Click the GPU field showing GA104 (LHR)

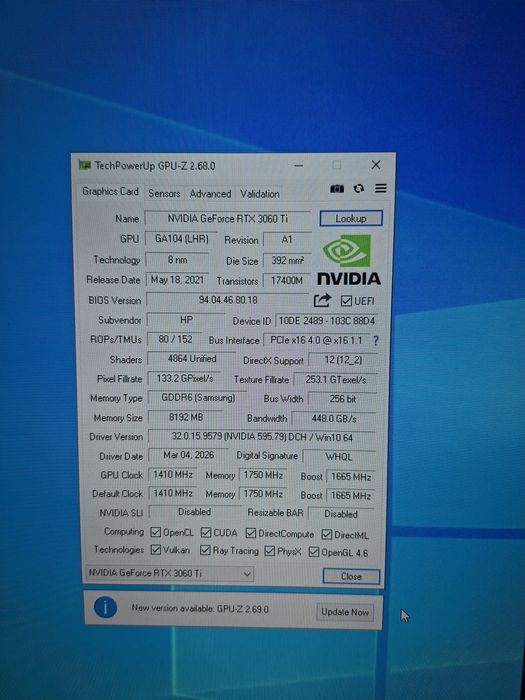point(182,239)
